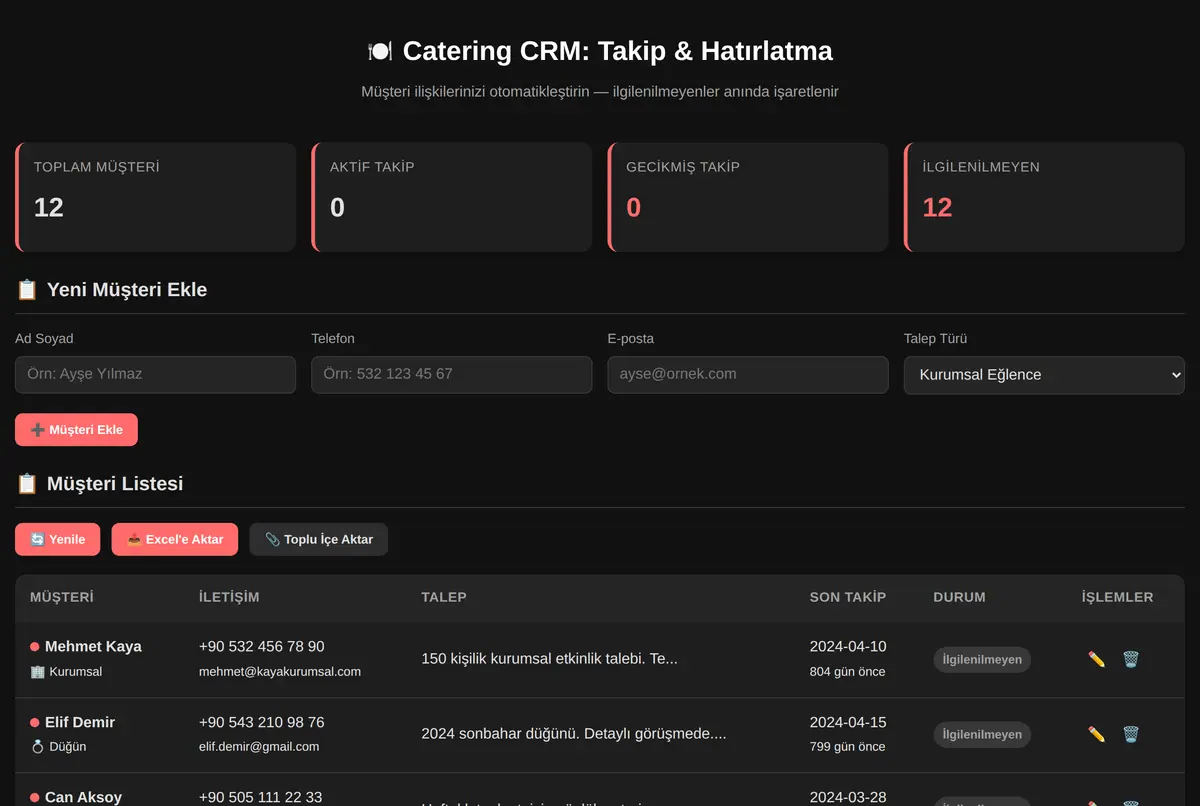Click the Müşteri Listesi heading

115,484
